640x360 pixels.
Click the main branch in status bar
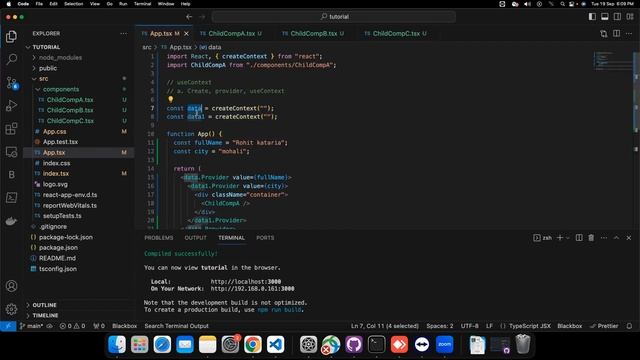click(31, 326)
